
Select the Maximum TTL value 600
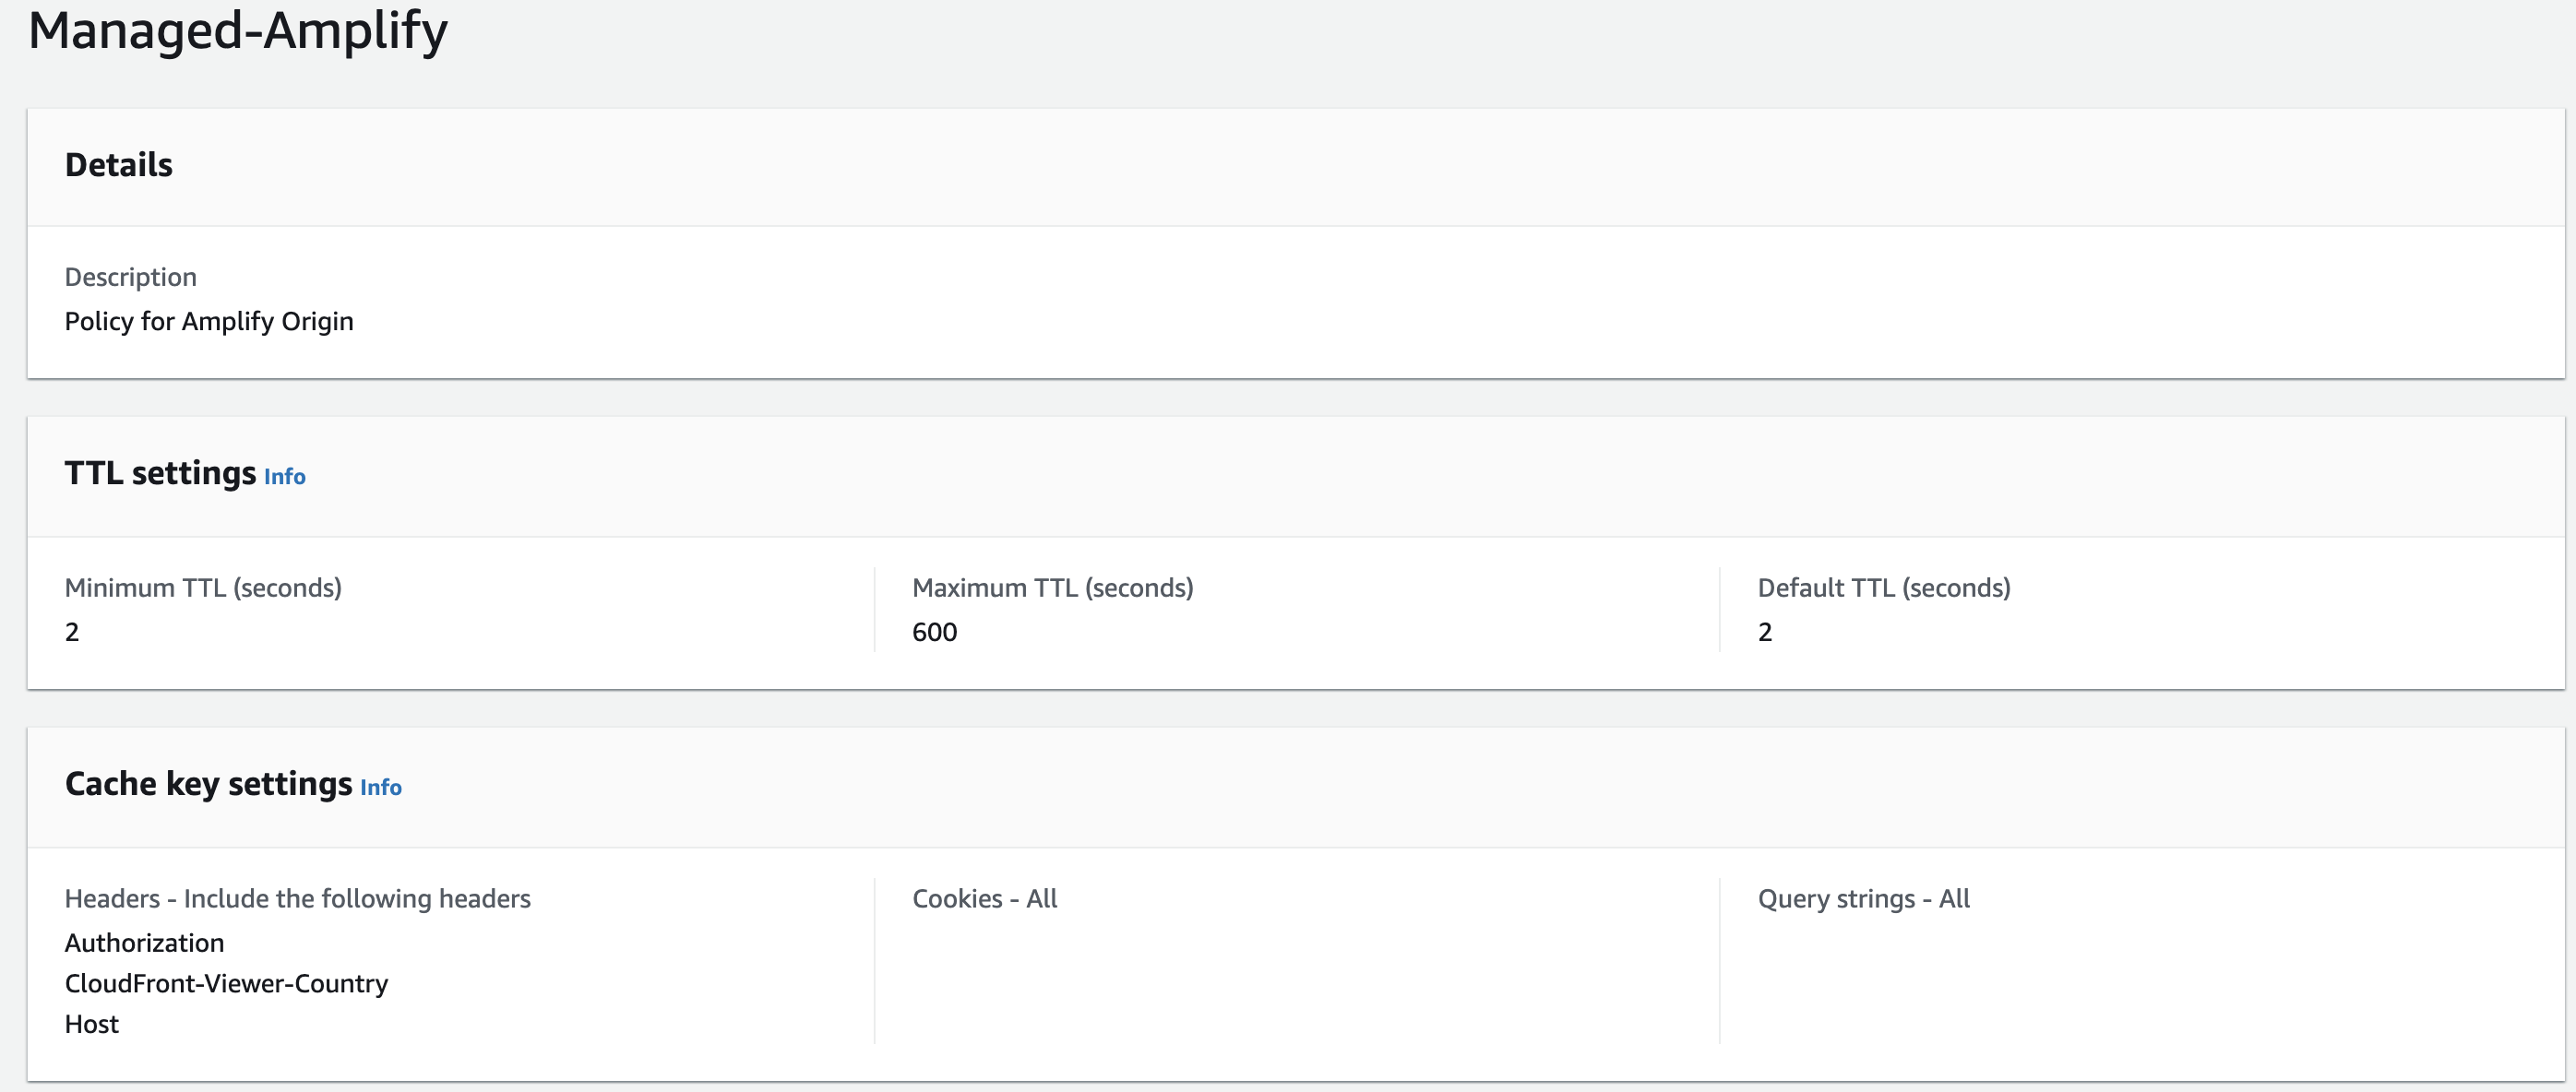tap(934, 632)
